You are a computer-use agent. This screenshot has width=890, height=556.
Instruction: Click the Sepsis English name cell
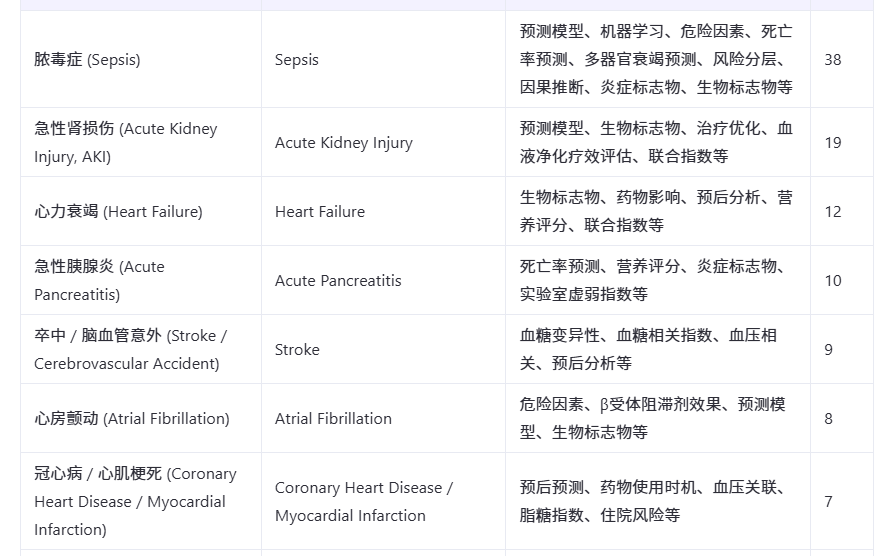(383, 60)
